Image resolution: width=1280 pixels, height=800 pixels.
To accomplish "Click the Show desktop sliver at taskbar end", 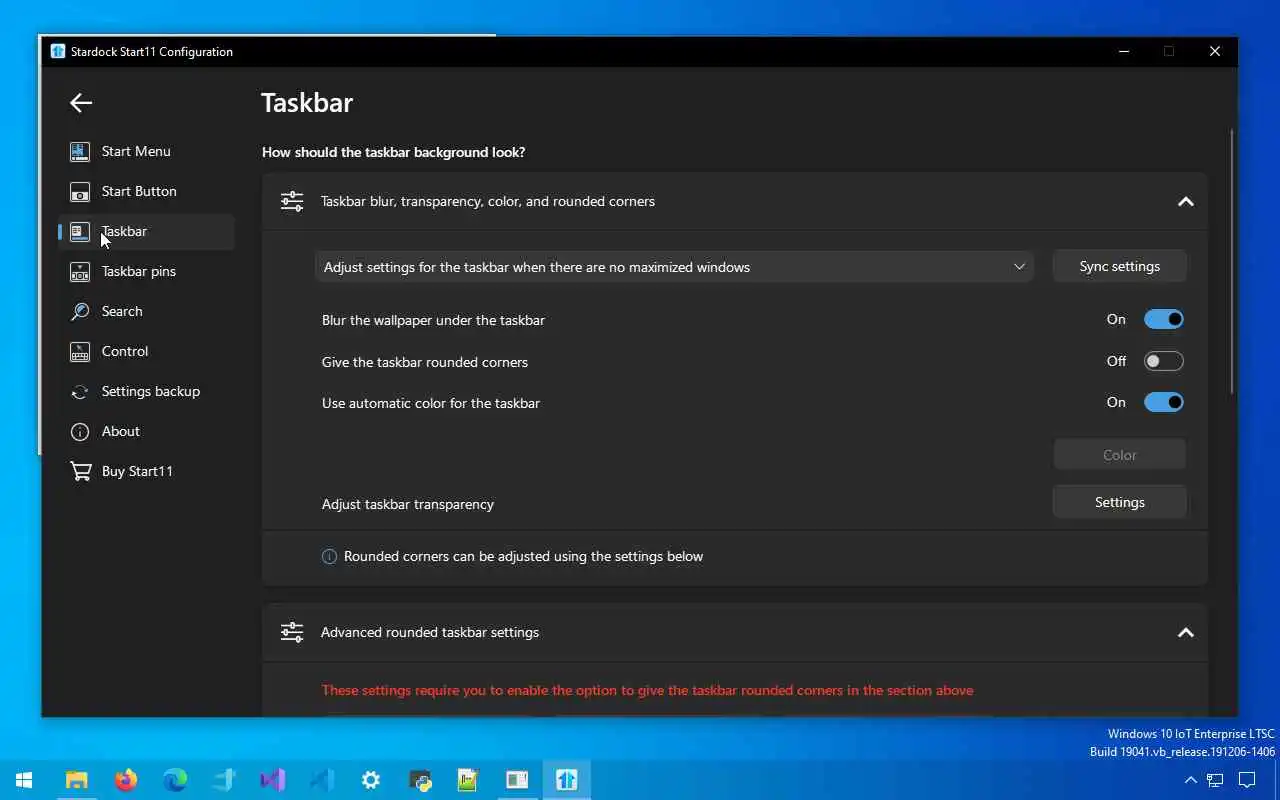I will [1277, 780].
